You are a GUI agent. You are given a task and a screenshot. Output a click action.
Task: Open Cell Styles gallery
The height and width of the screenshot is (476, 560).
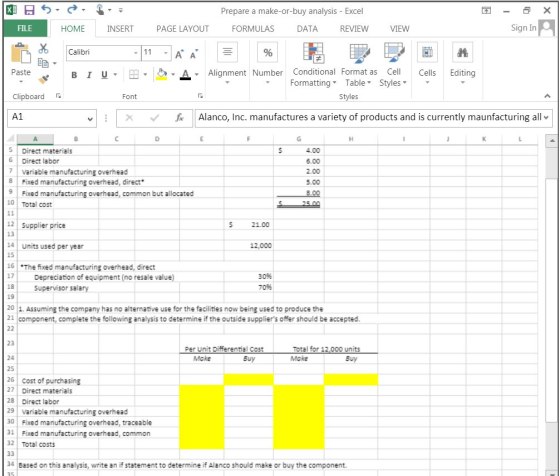click(x=394, y=65)
